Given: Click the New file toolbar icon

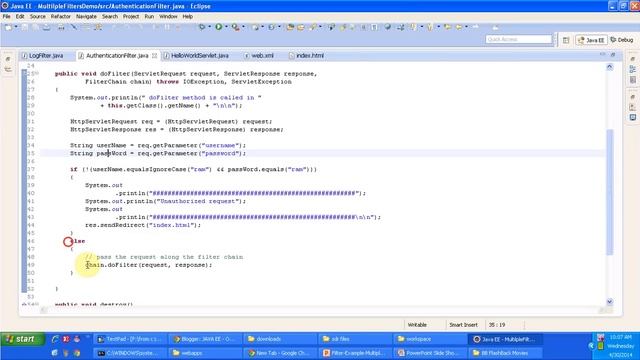Looking at the screenshot, I should click(9, 27).
